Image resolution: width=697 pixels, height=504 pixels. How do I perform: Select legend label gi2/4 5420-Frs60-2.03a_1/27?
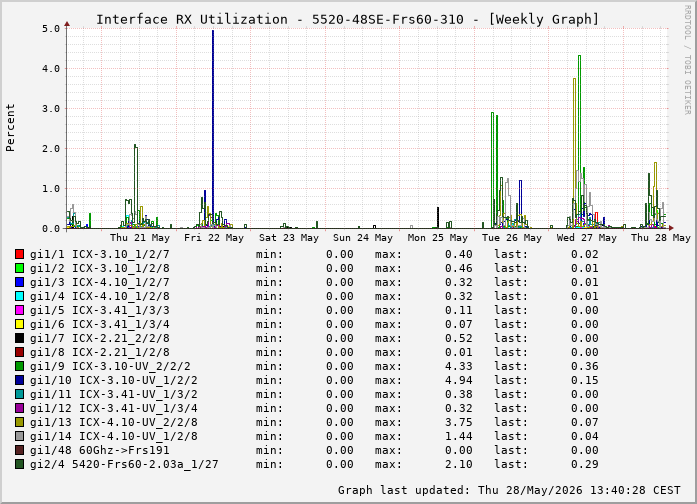(x=124, y=464)
